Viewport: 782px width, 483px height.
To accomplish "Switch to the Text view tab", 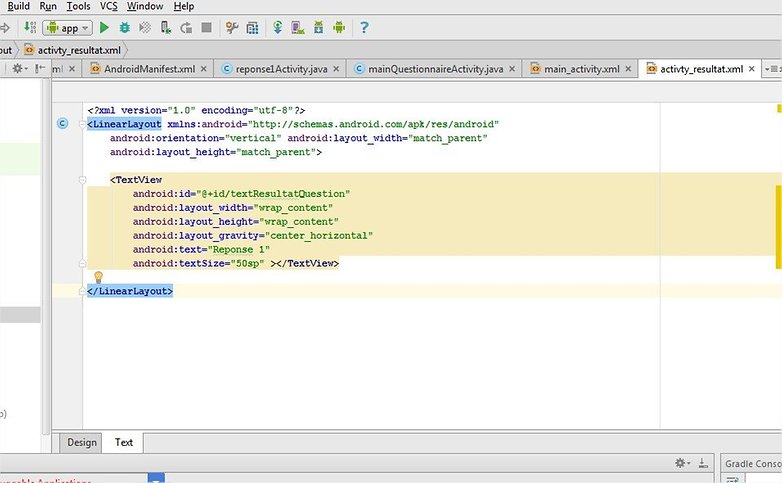I will pos(124,443).
